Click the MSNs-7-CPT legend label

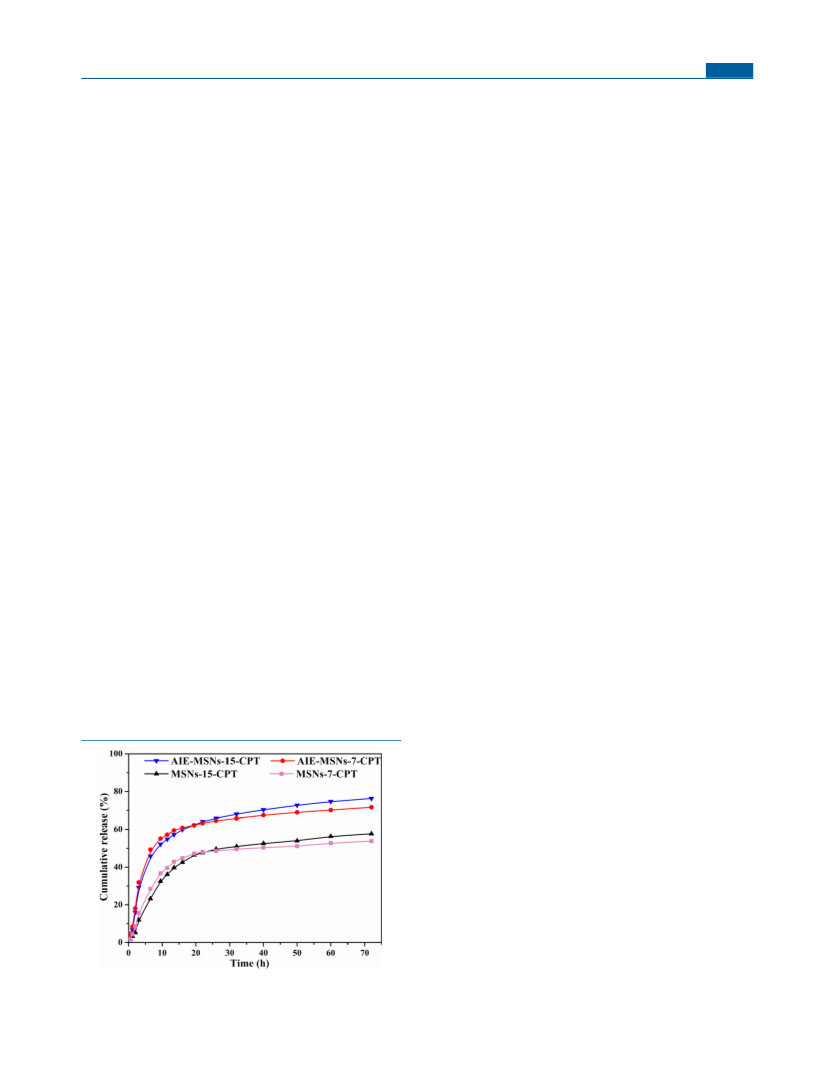[x=326, y=774]
